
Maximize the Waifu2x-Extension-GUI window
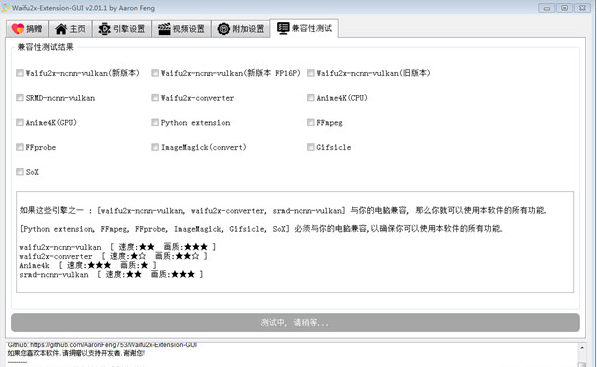click(564, 8)
